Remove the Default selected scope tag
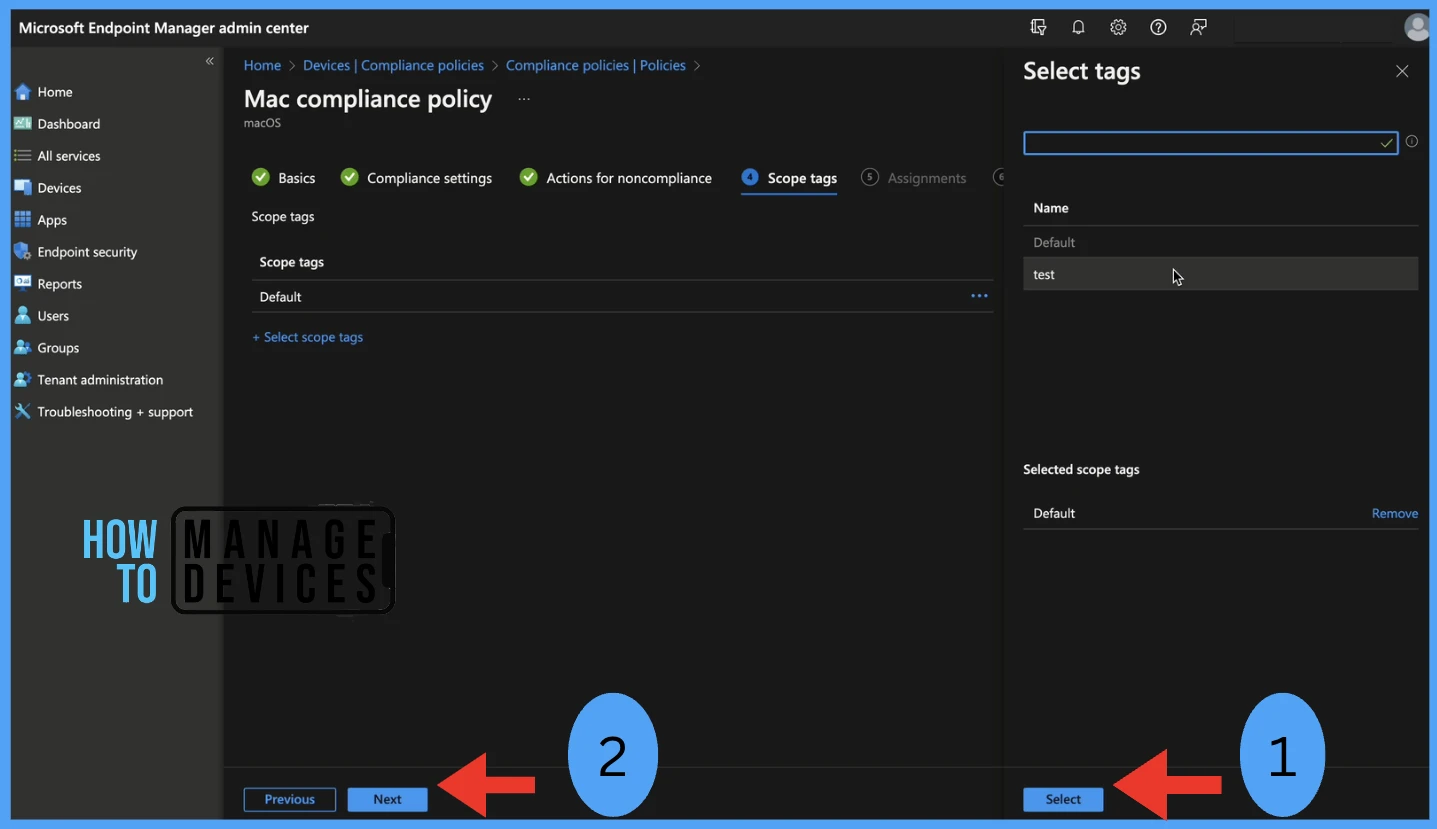 1395,514
